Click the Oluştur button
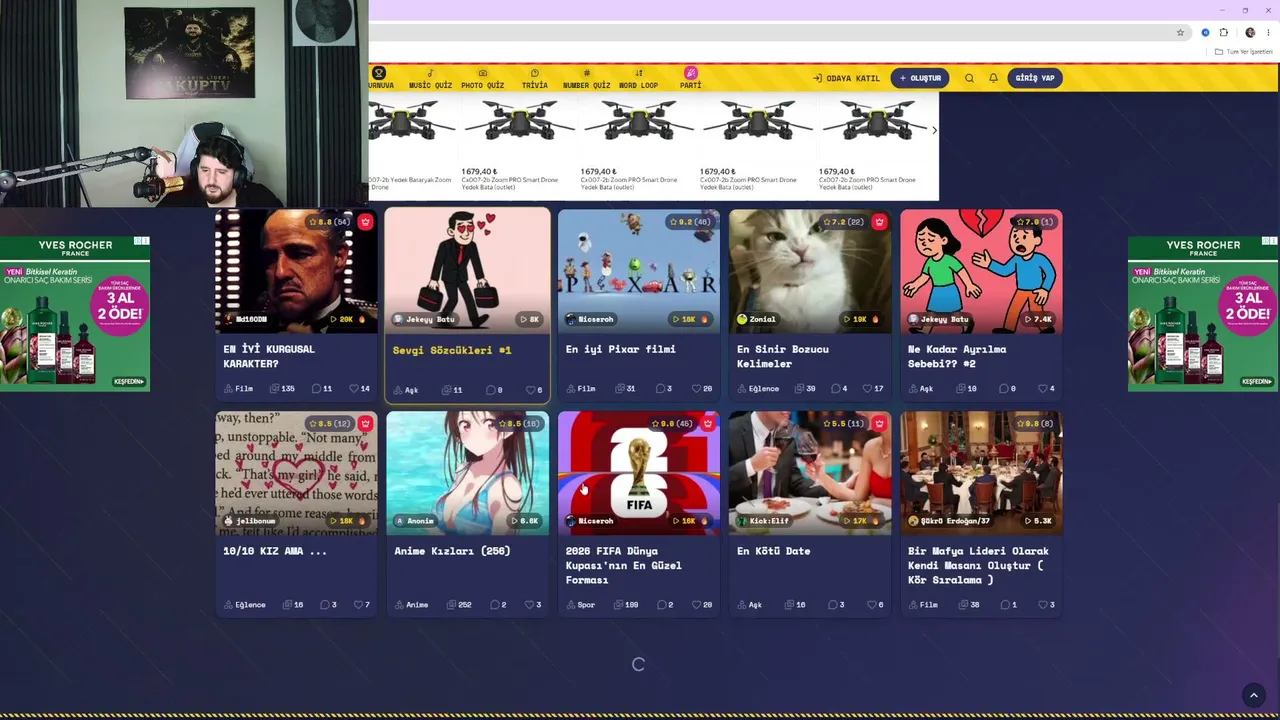 920,78
